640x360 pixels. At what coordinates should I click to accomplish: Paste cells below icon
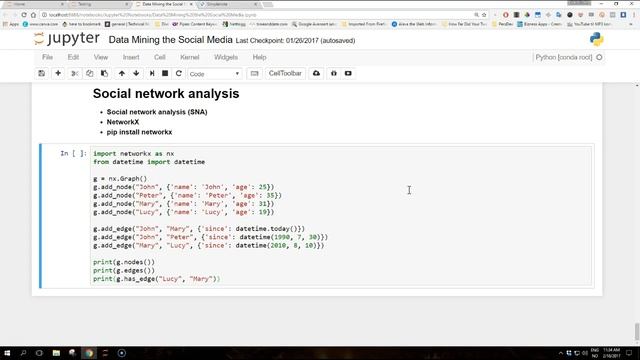(104, 73)
